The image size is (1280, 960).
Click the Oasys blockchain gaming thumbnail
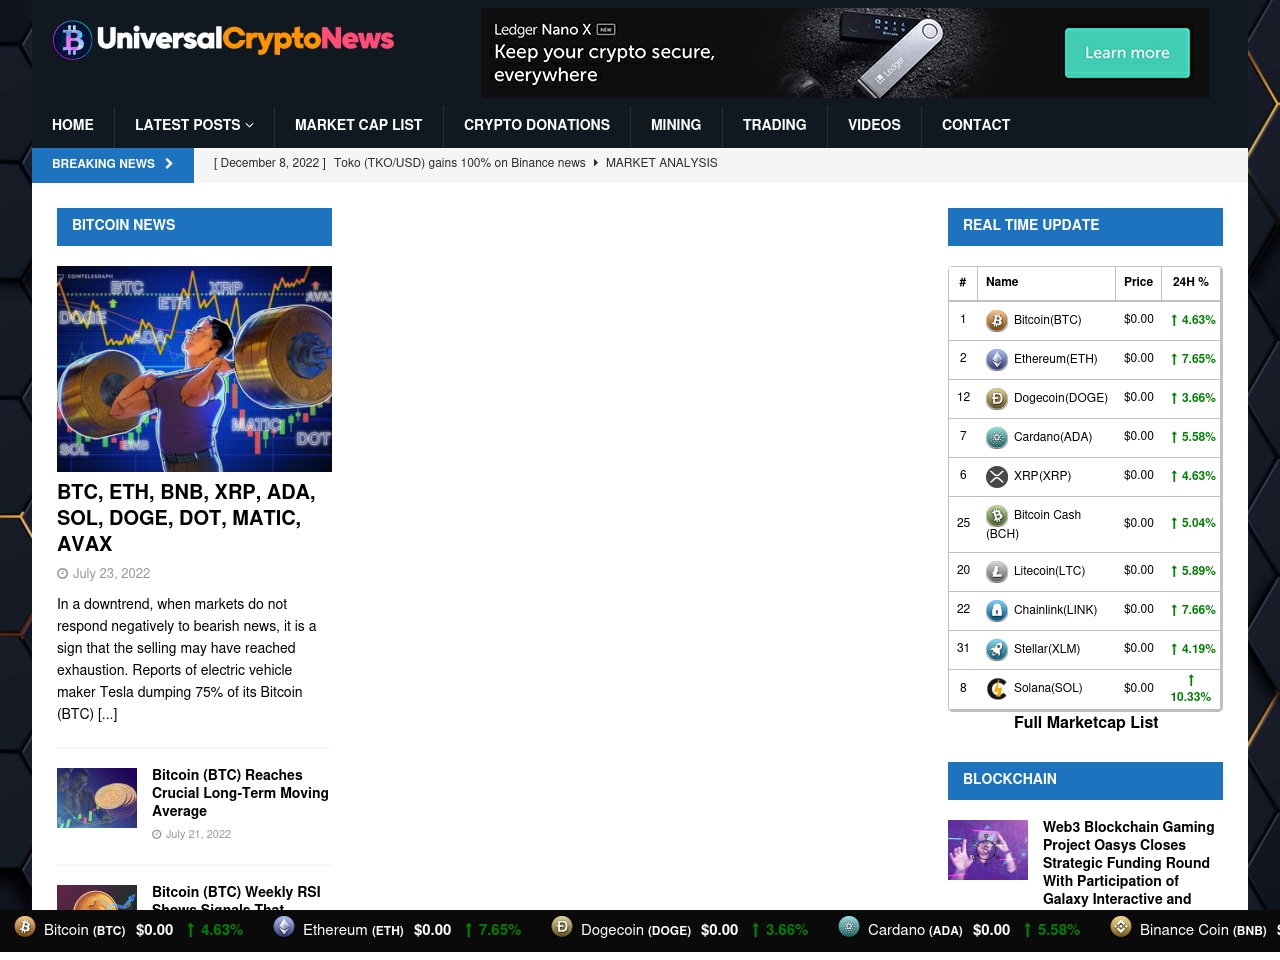tap(988, 850)
